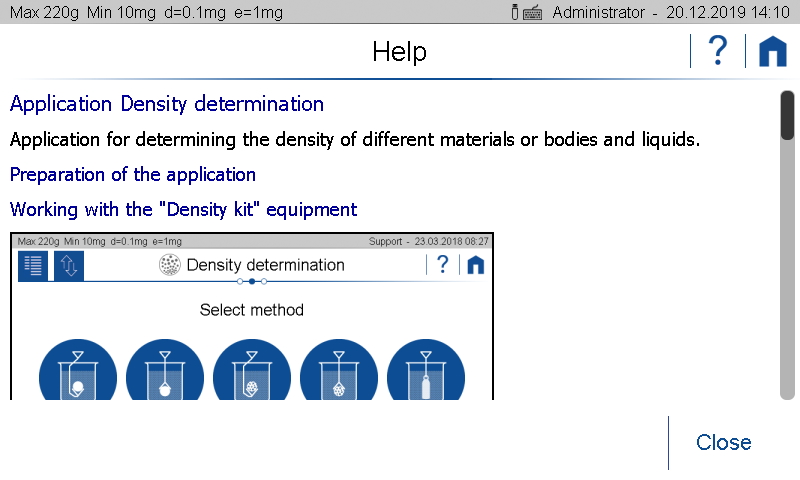Tap the up-down arrows icon in the help image
The image size is (800, 480).
pyautogui.click(x=69, y=265)
